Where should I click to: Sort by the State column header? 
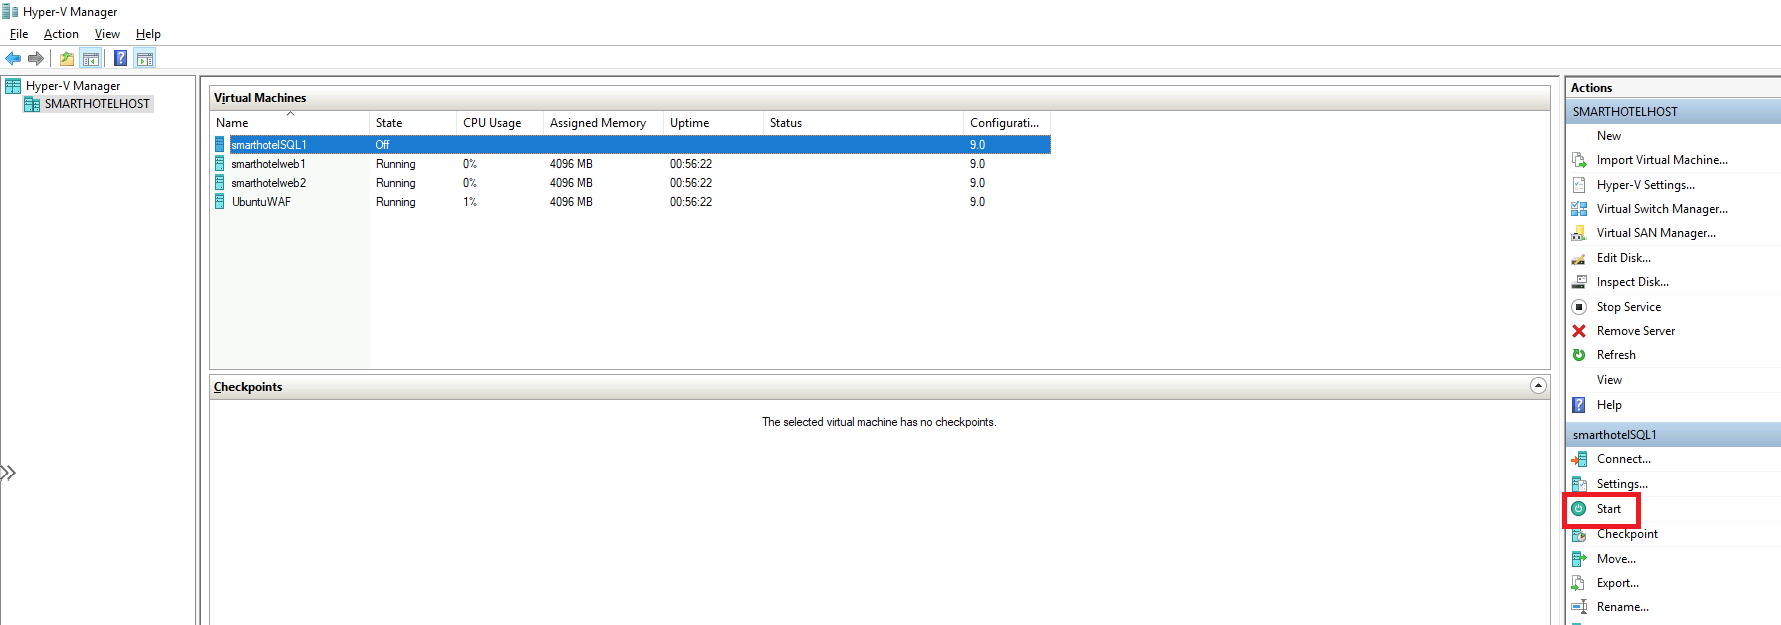pos(412,123)
